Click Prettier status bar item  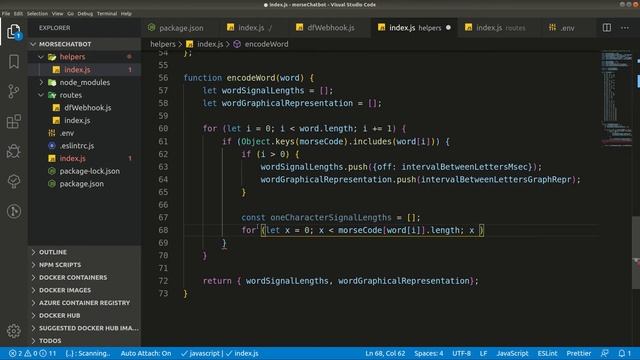(x=578, y=353)
